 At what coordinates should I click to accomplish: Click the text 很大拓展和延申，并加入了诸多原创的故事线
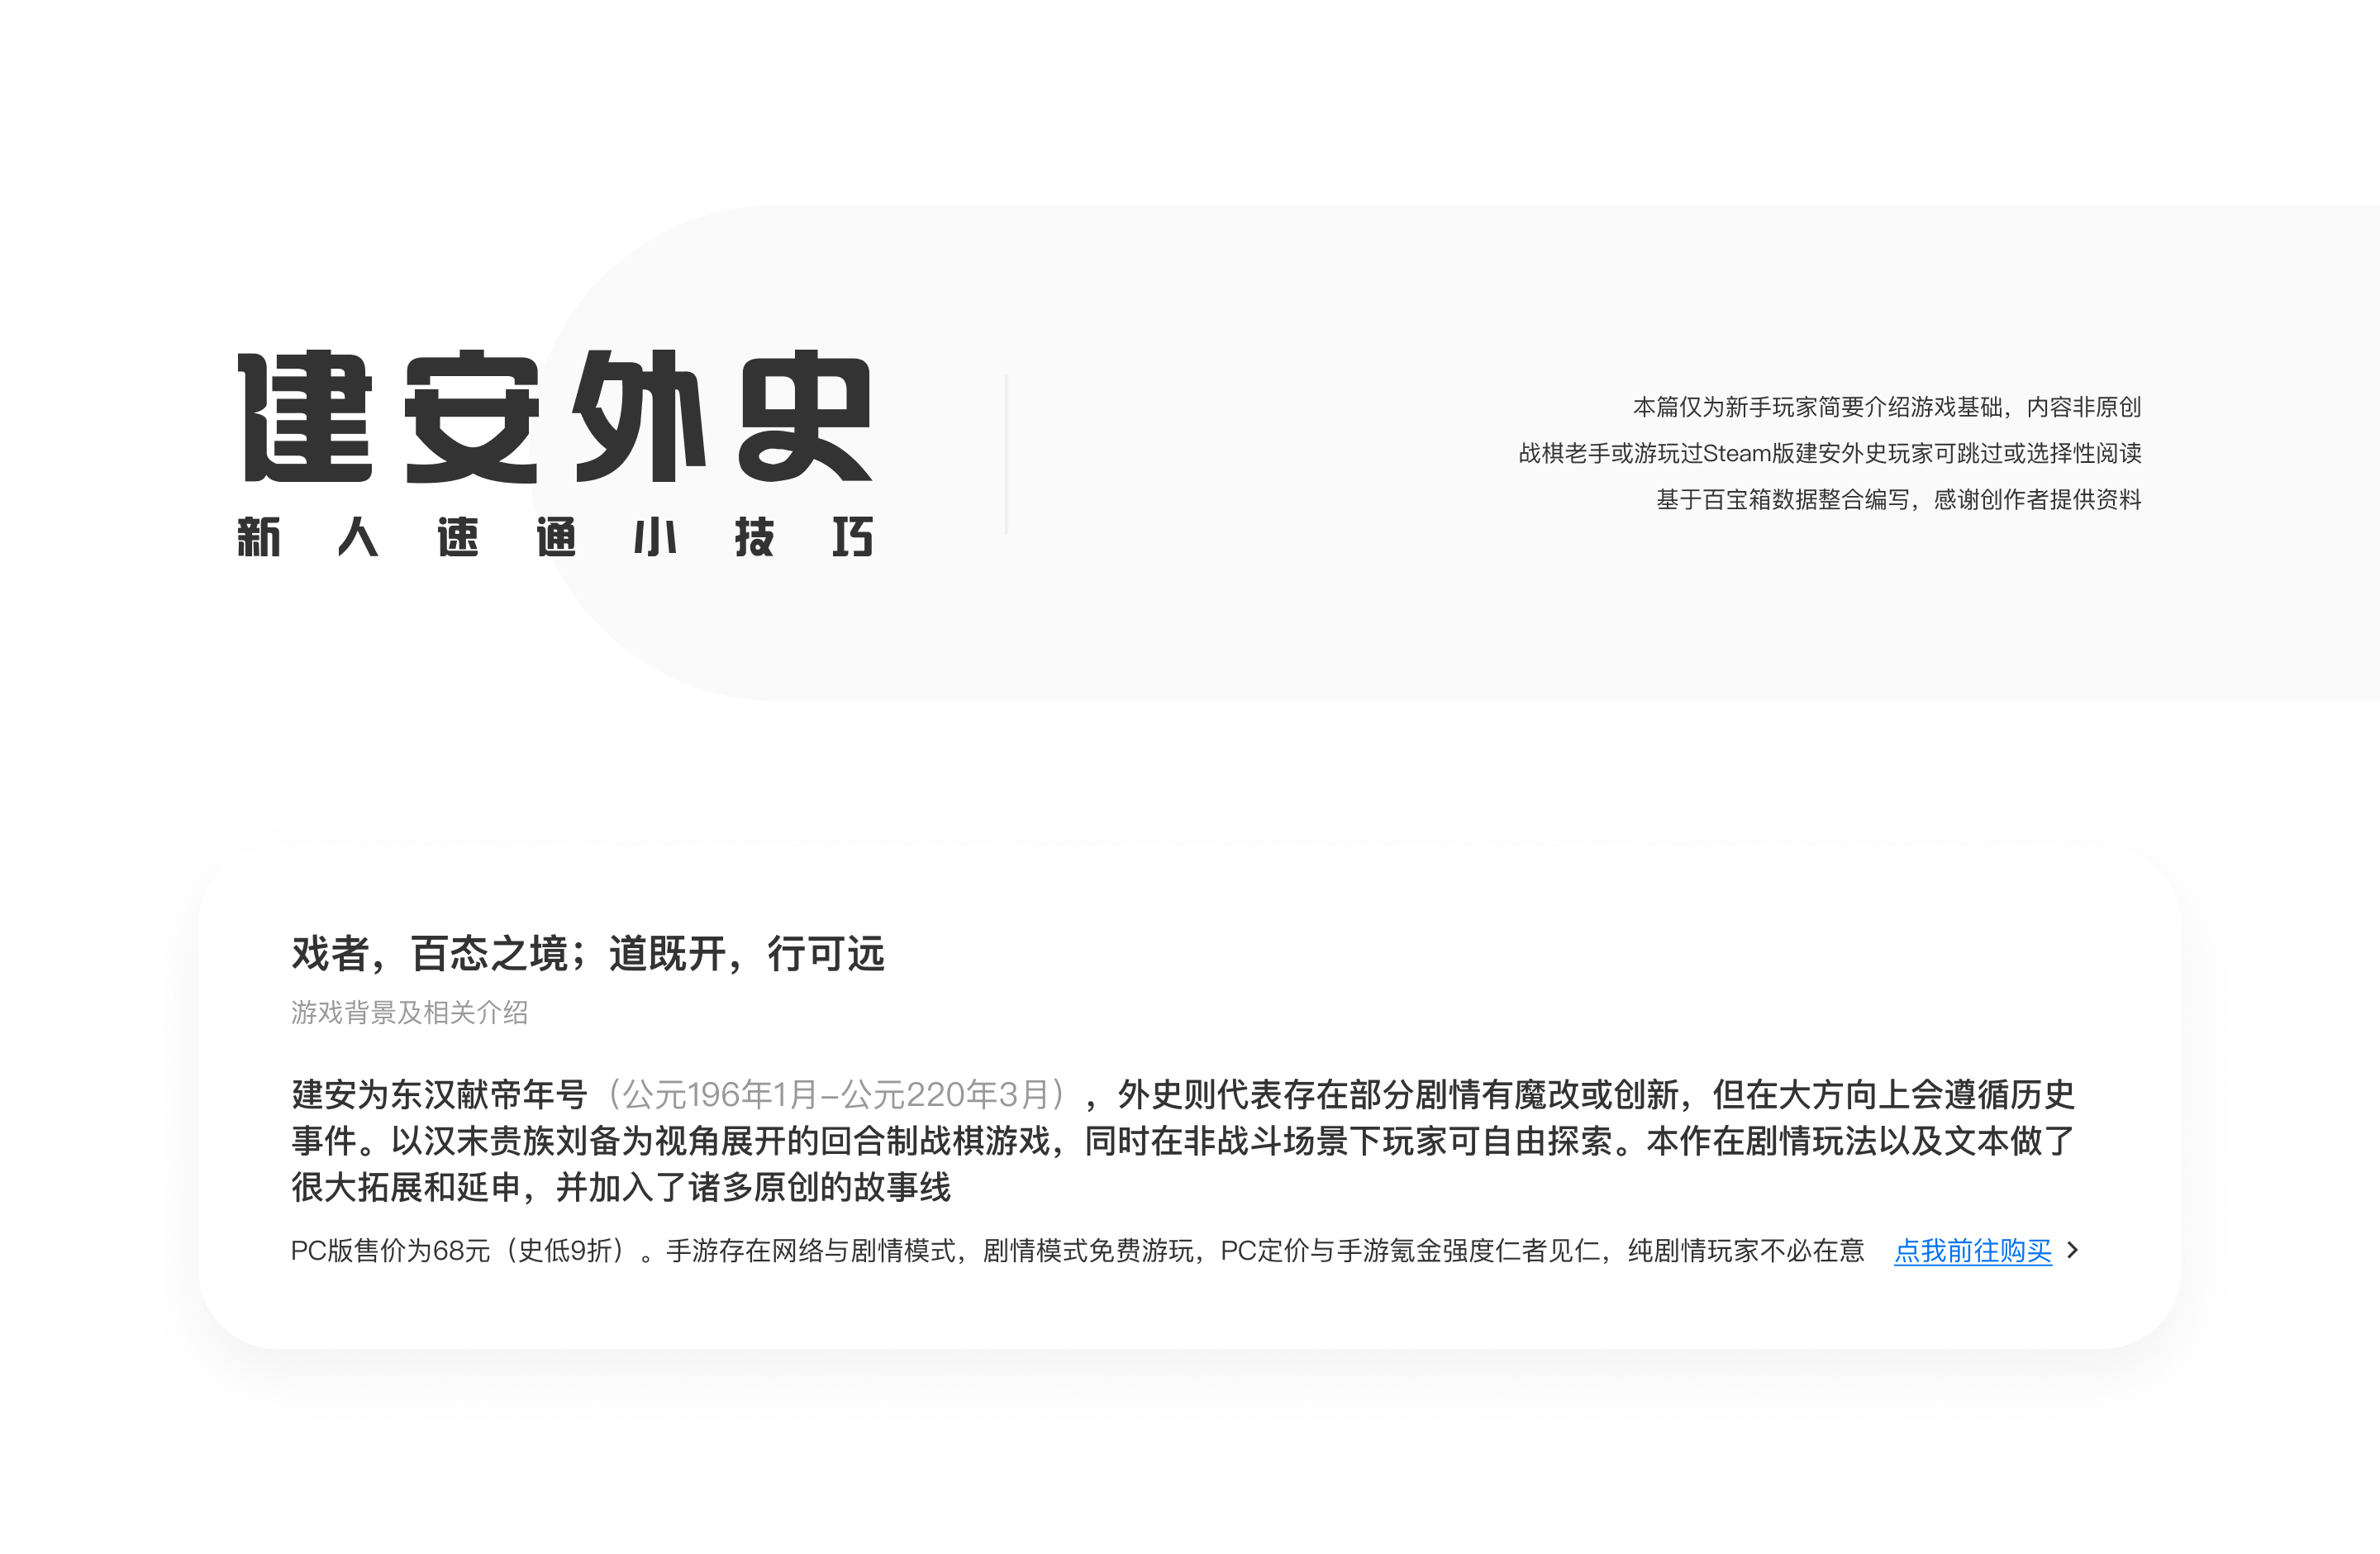tap(621, 1187)
